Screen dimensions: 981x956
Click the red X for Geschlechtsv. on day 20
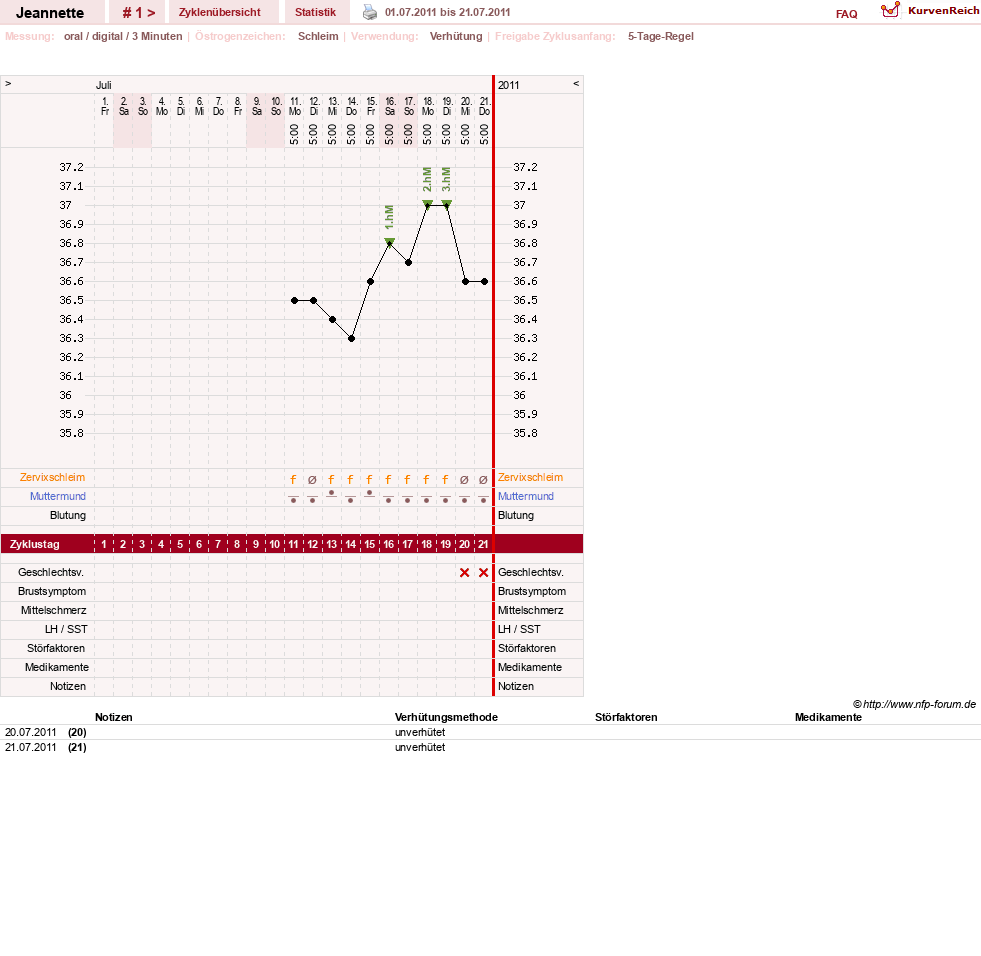[x=464, y=572]
